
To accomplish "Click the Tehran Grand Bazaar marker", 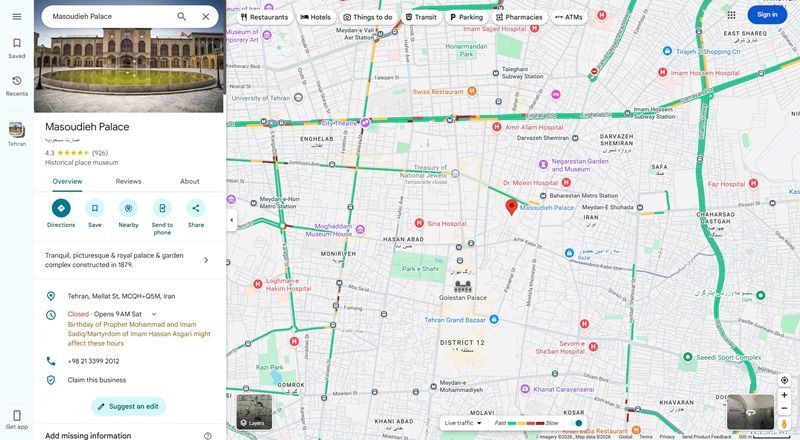I will pos(493,320).
